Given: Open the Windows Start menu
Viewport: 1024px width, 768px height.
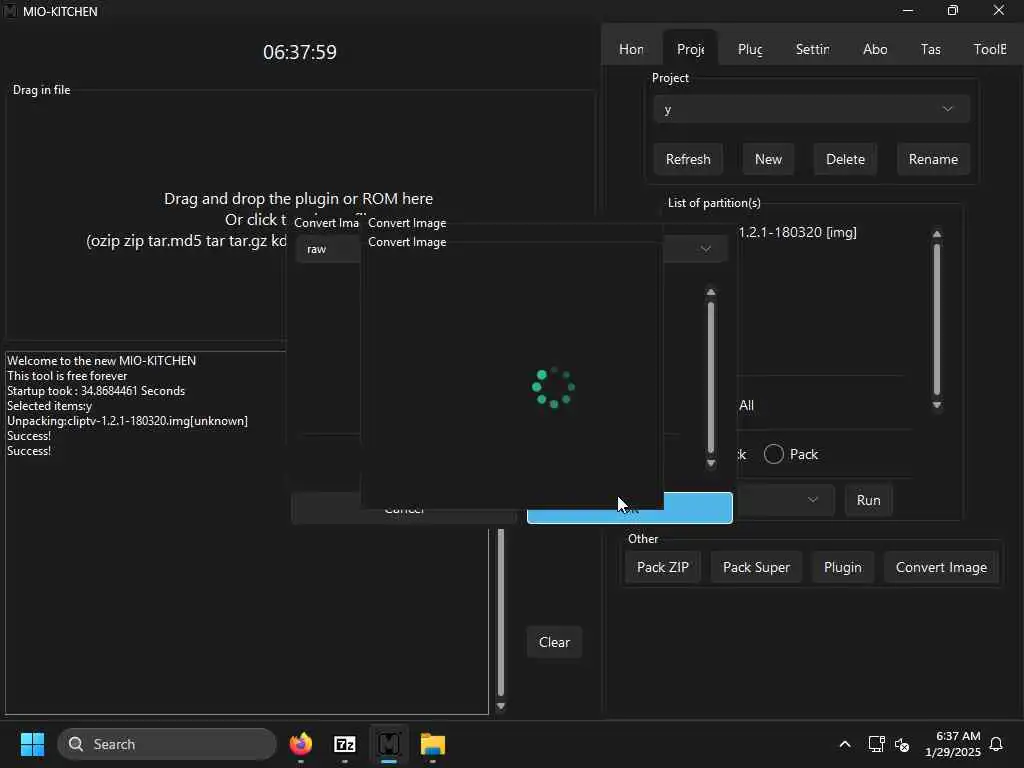Looking at the screenshot, I should click(32, 744).
